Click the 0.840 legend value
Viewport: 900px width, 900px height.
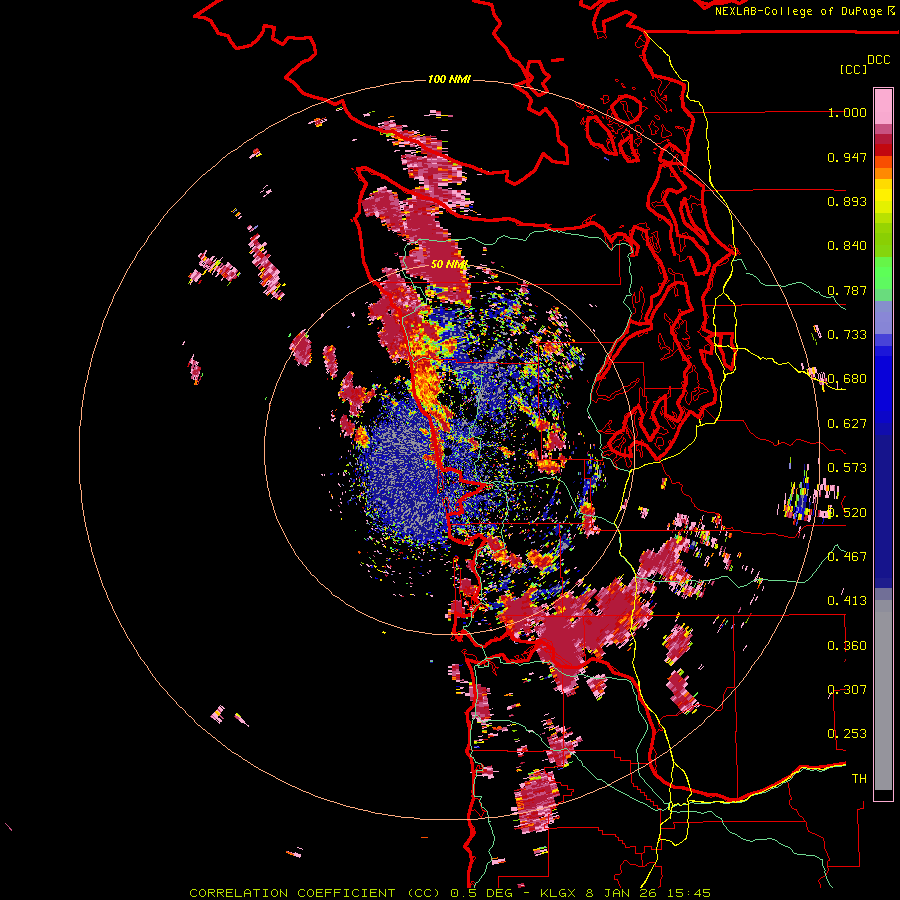tap(847, 246)
